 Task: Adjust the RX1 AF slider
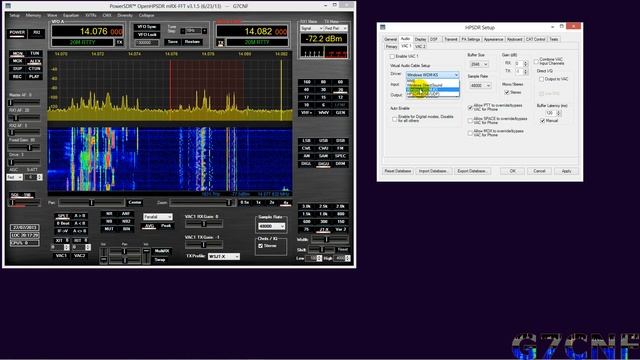(x=24, y=118)
